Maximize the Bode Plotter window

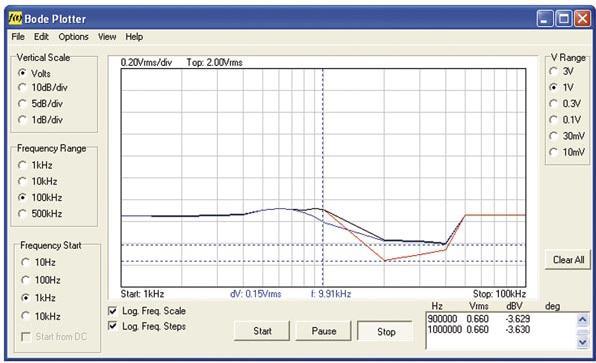click(563, 18)
